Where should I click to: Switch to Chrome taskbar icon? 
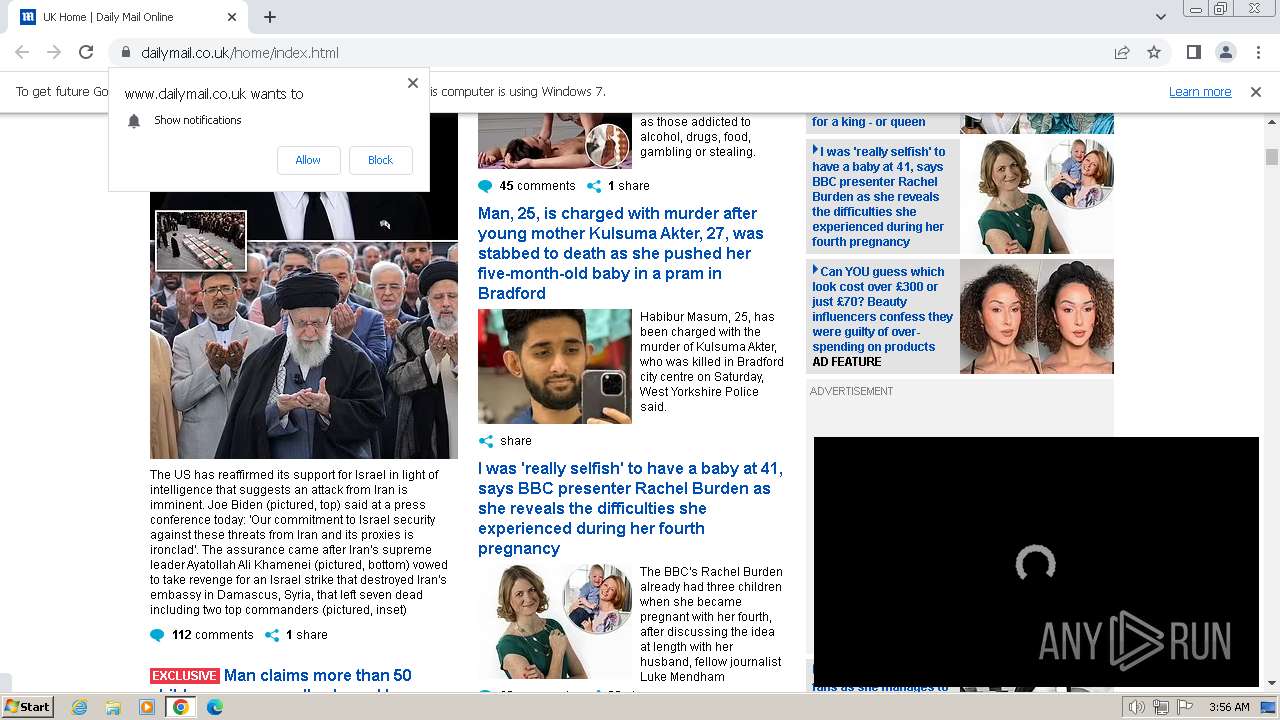(181, 707)
